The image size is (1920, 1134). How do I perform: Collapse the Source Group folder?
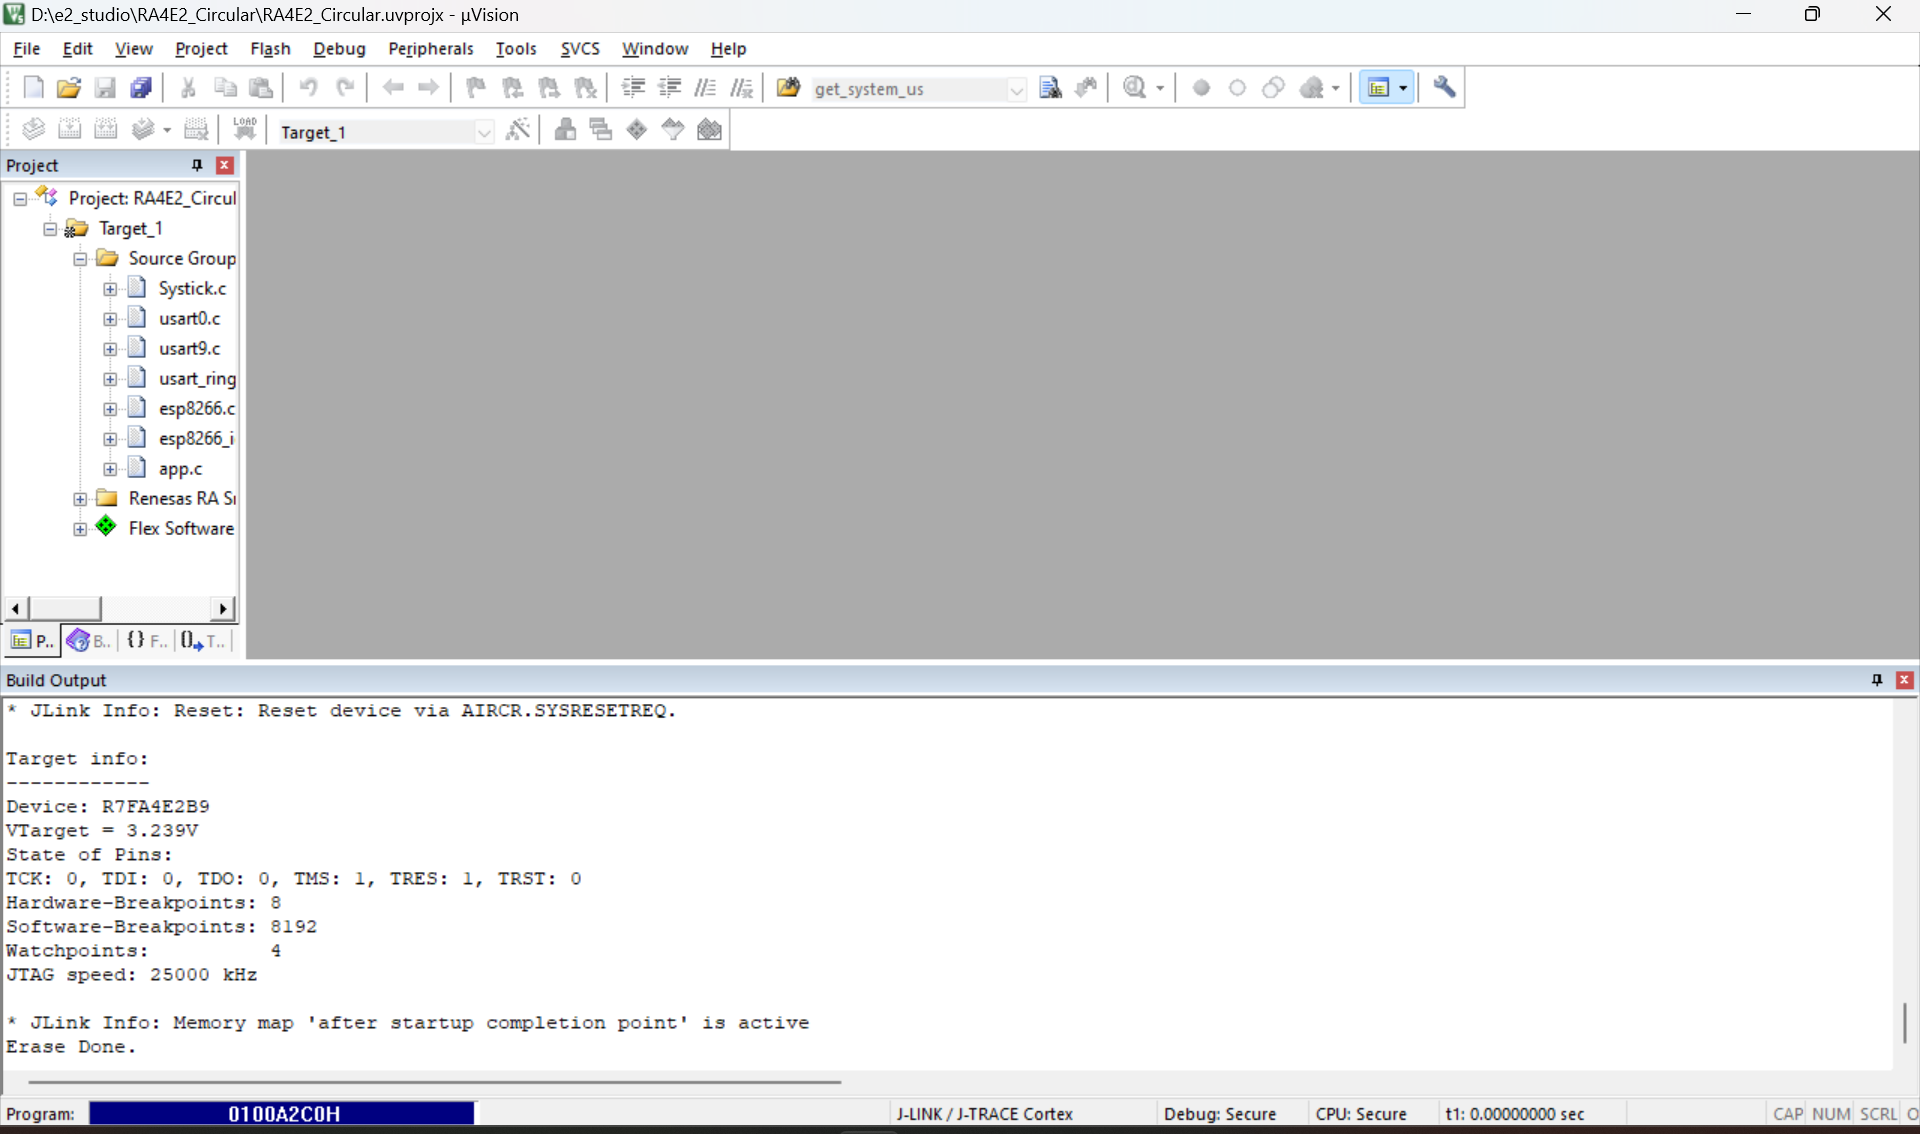[80, 259]
